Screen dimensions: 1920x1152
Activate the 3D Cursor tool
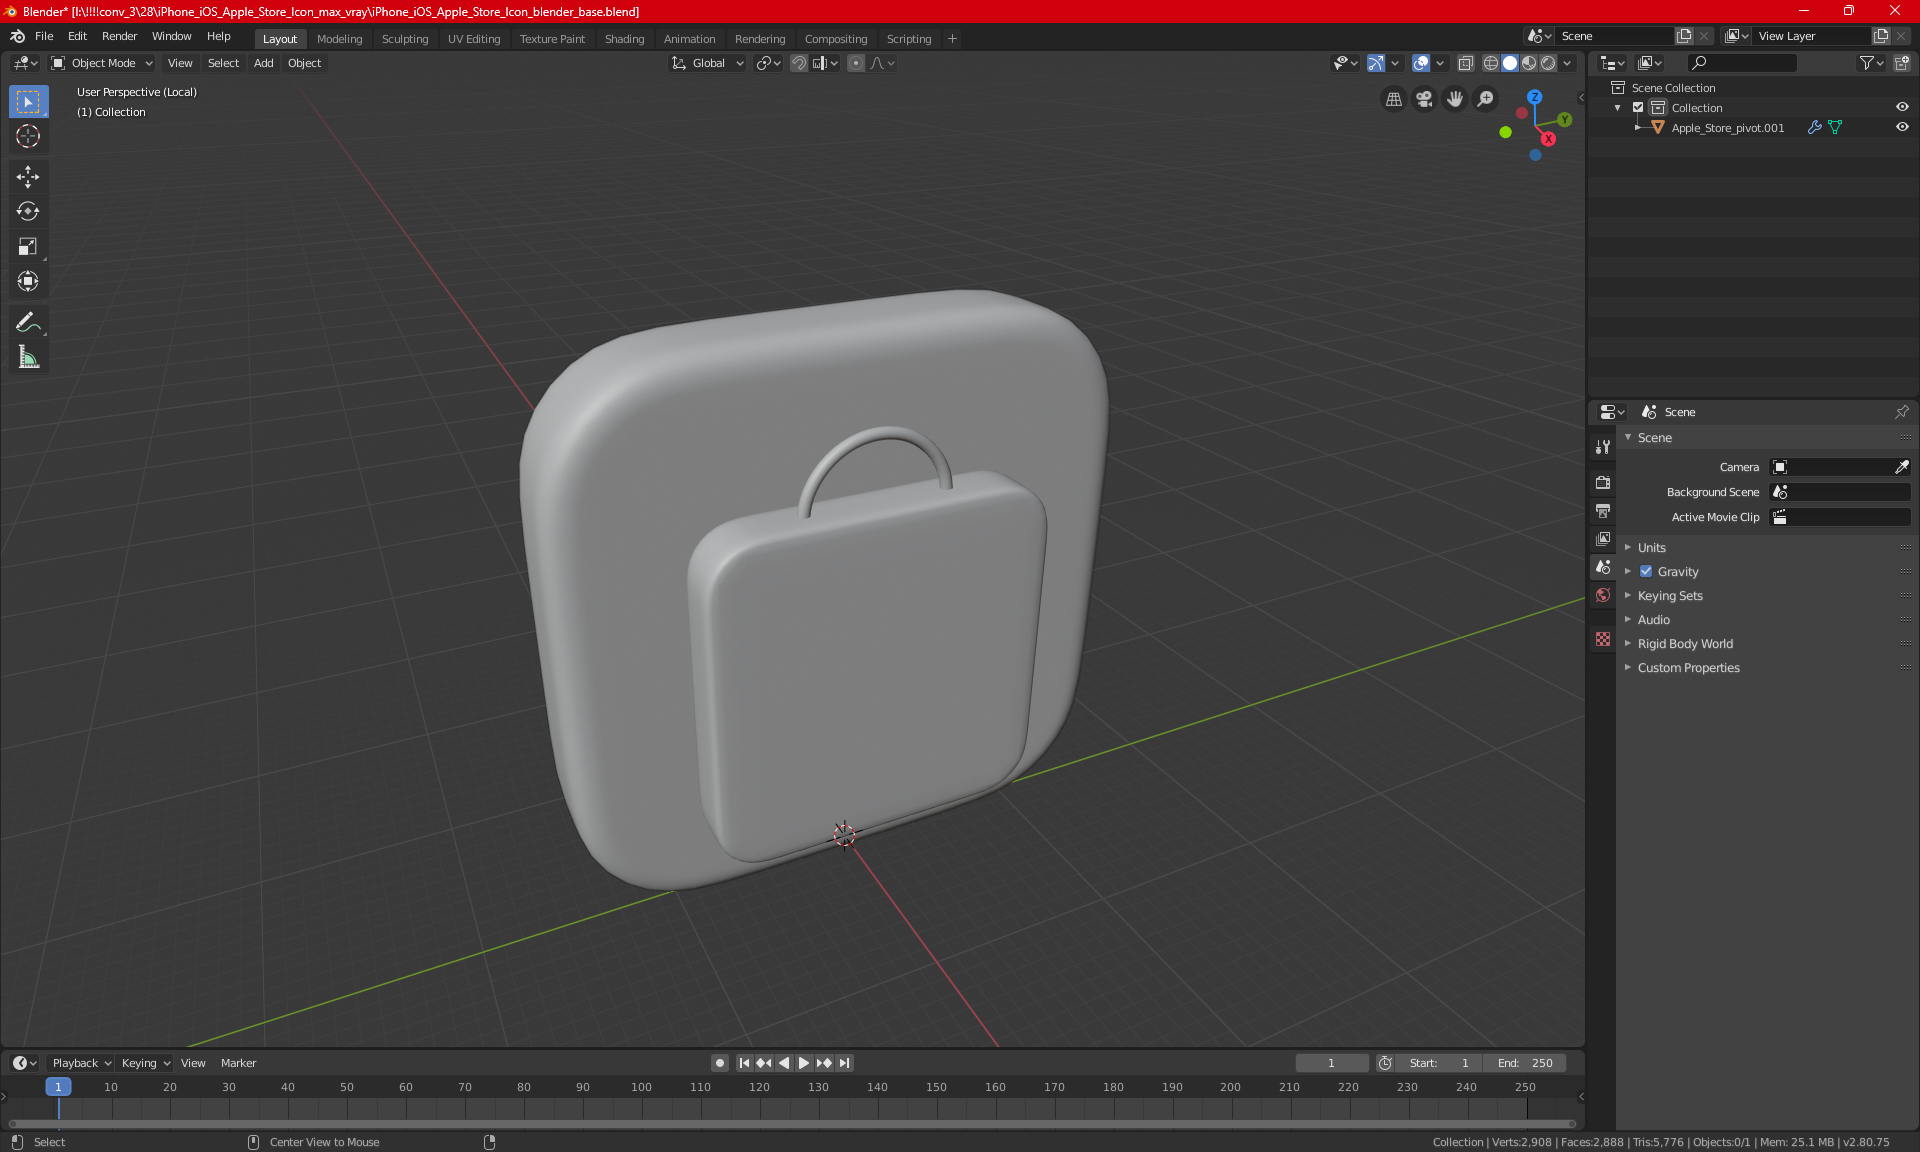click(28, 136)
